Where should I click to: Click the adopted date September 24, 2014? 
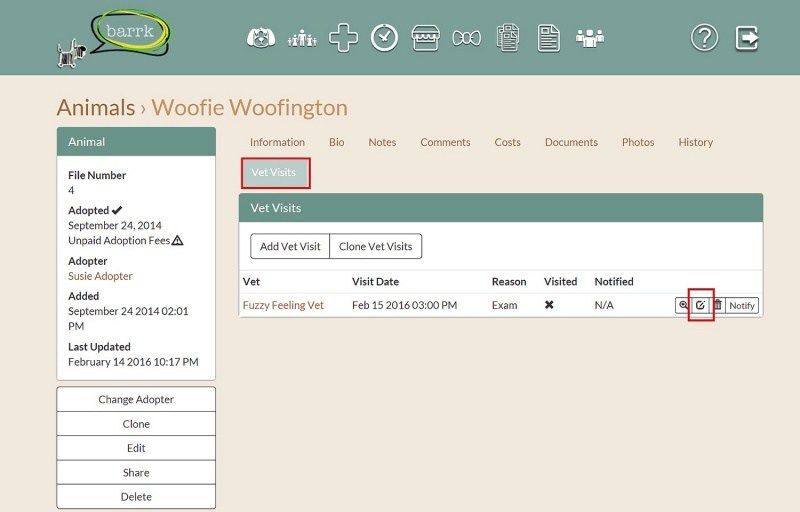click(115, 225)
